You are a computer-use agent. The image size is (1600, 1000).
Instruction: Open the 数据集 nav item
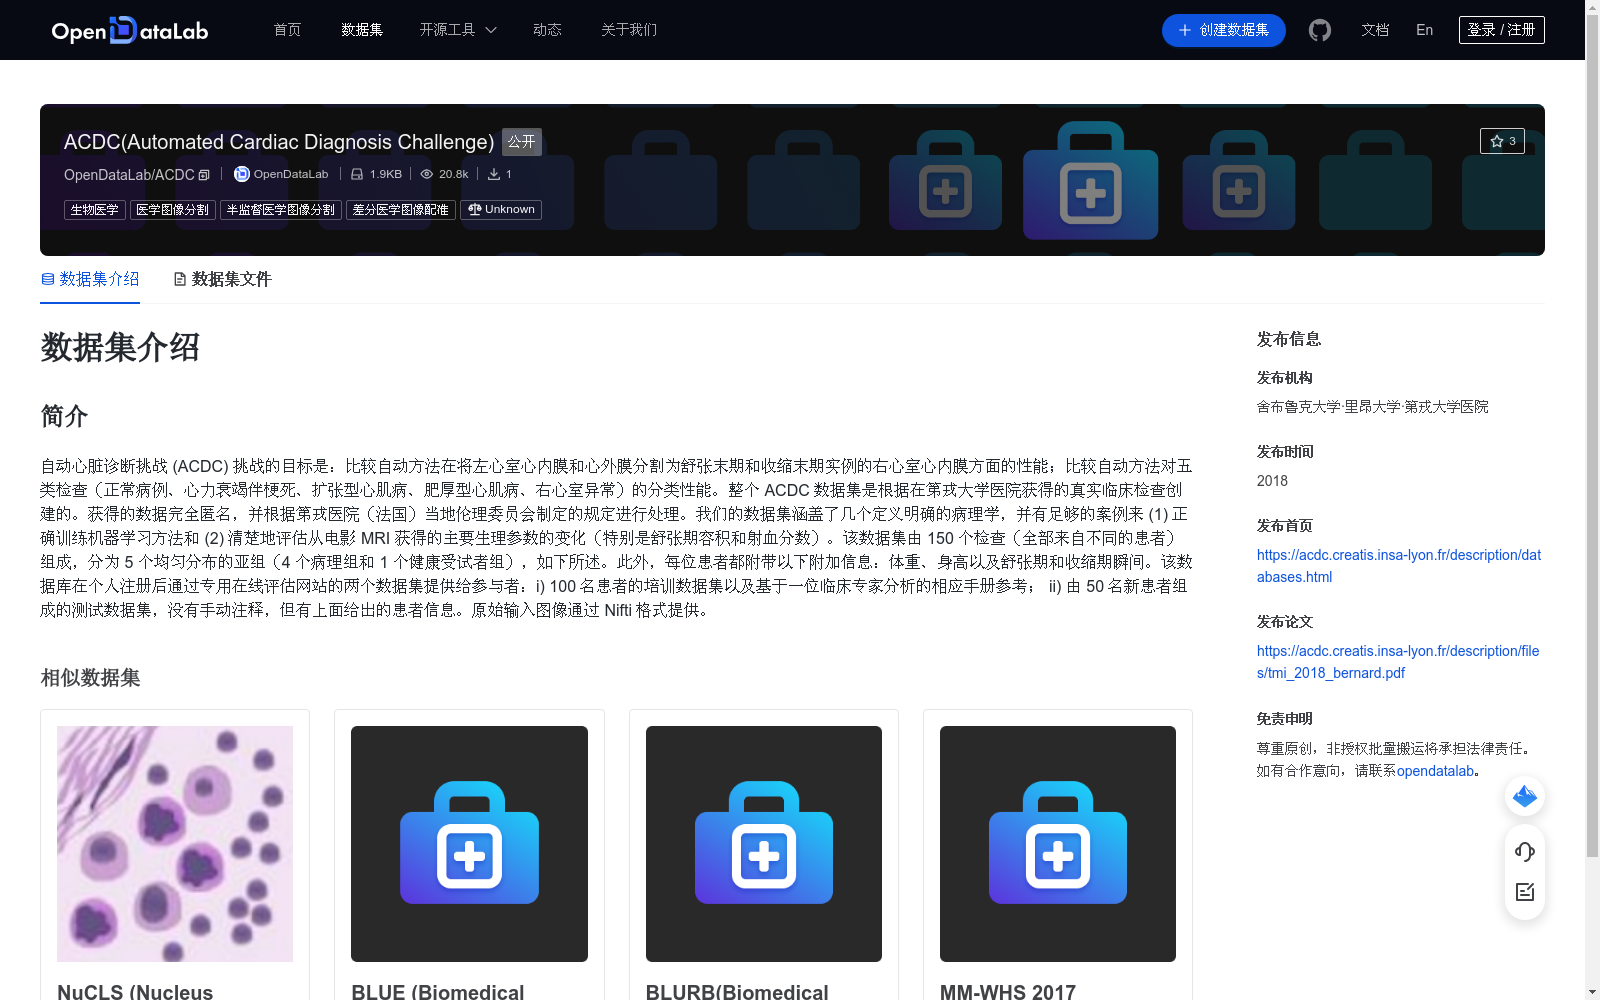362,30
